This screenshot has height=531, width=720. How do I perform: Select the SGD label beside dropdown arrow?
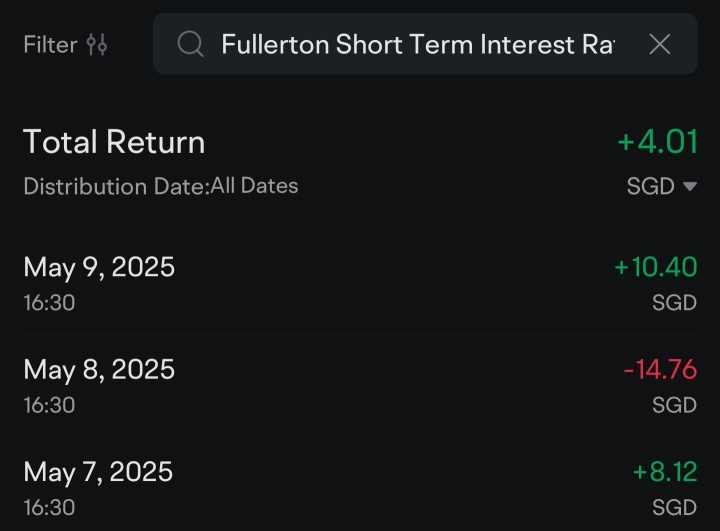(650, 186)
